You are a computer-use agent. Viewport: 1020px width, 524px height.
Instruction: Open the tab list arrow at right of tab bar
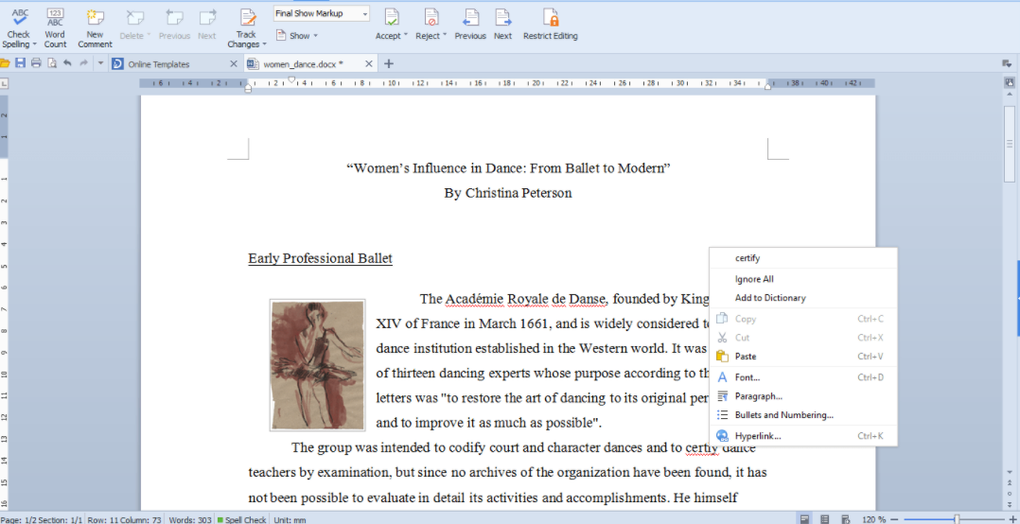pos(1006,64)
